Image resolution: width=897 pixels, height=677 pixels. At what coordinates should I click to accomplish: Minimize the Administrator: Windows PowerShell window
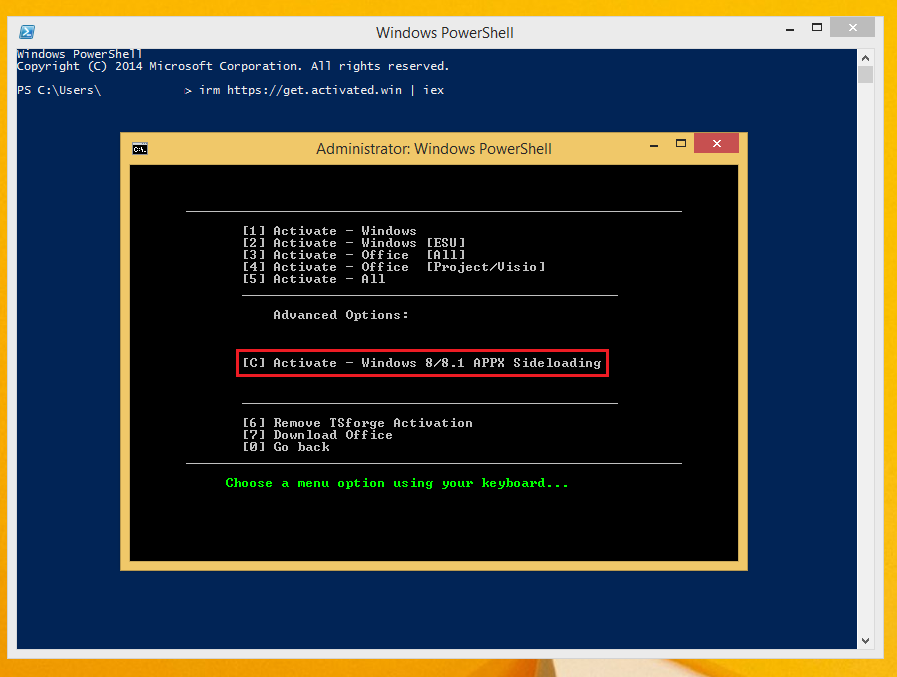(654, 145)
